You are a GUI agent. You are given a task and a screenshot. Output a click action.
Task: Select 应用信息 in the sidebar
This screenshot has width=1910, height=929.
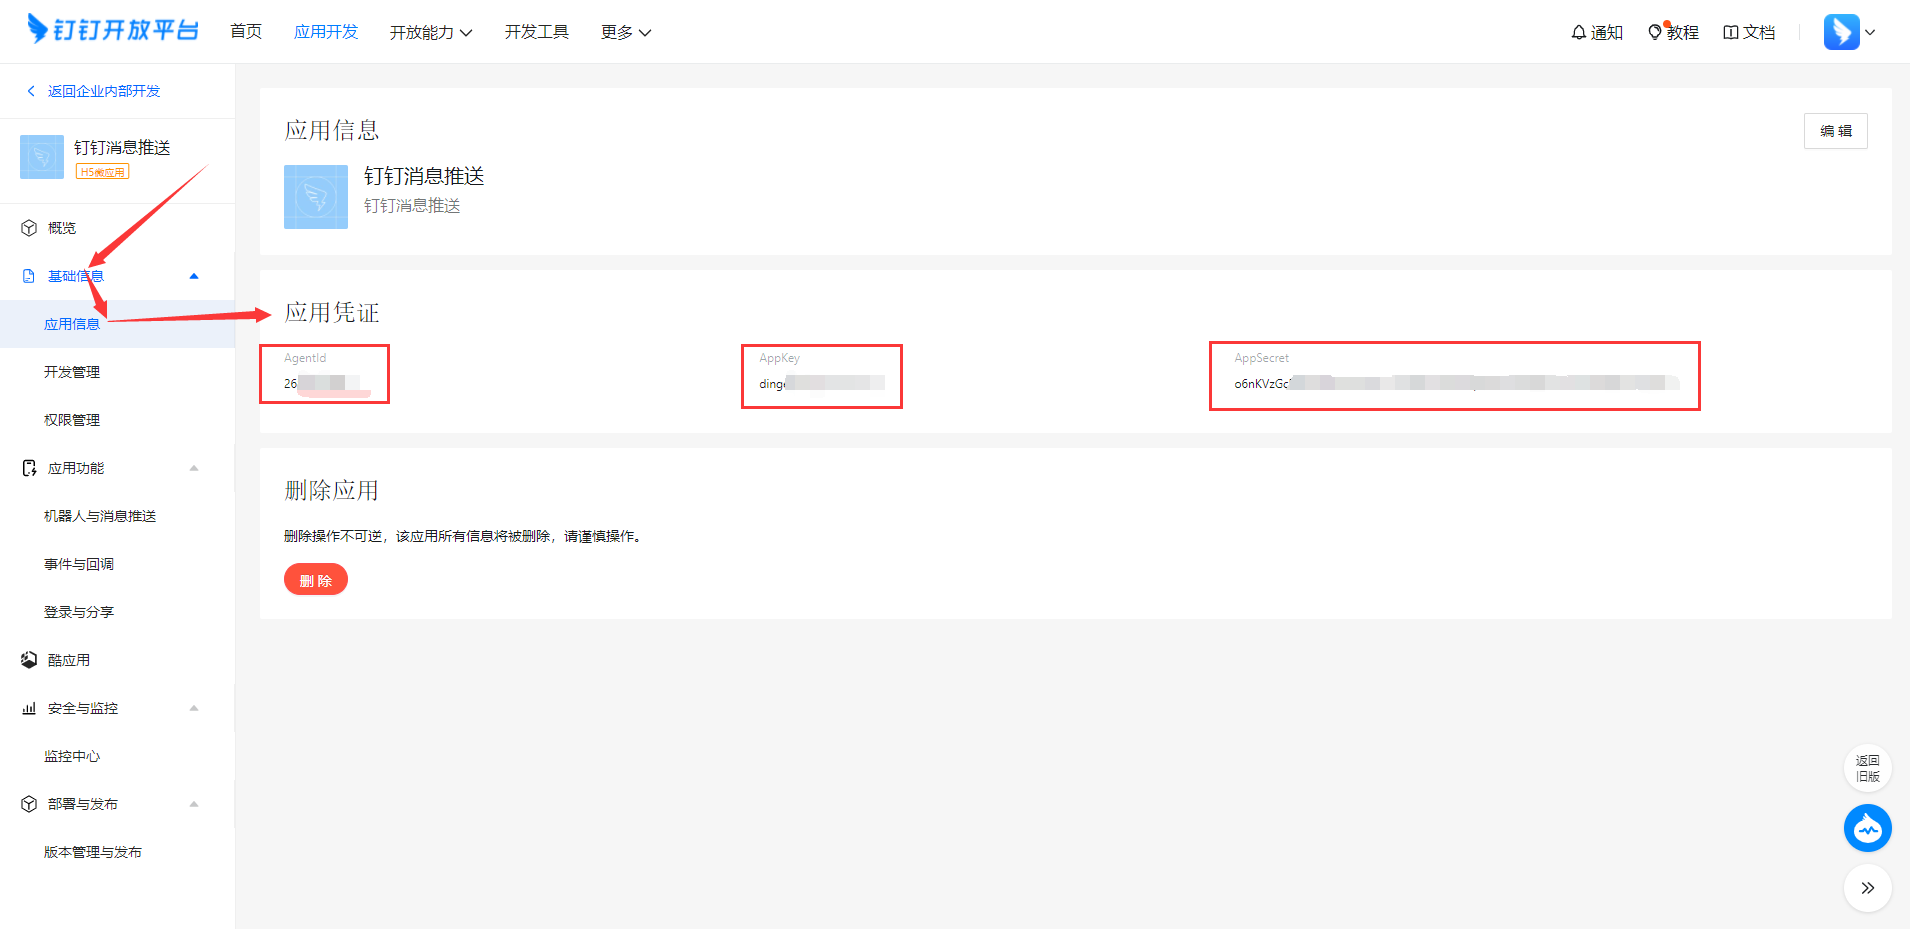click(x=117, y=324)
